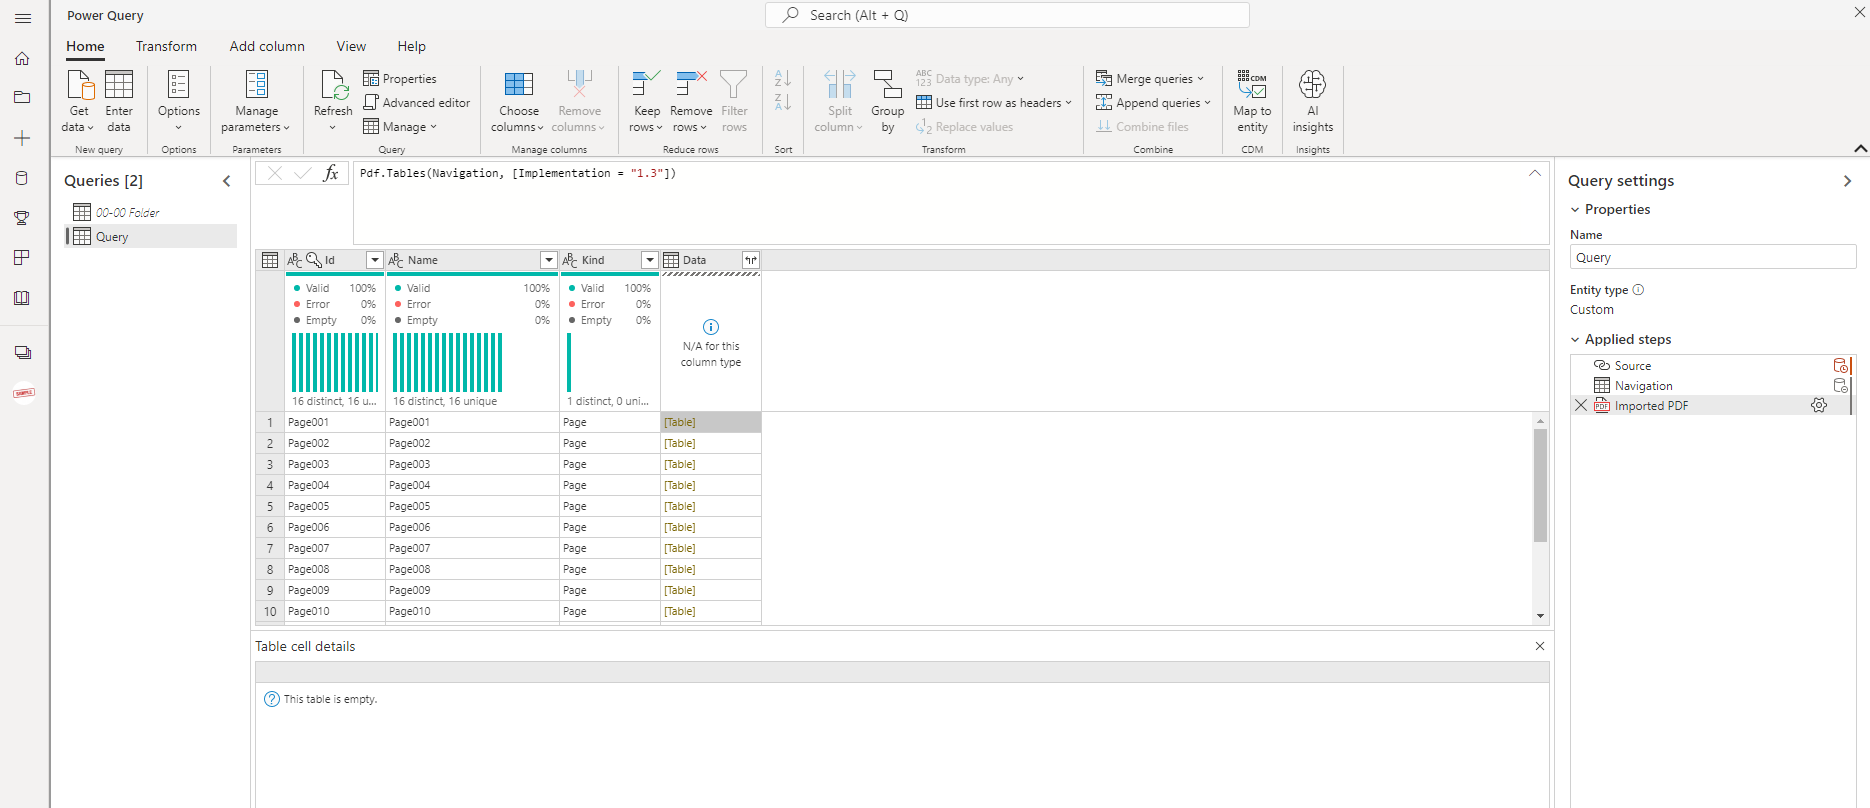Close the Table cell details pane
1870x808 pixels.
(1539, 646)
